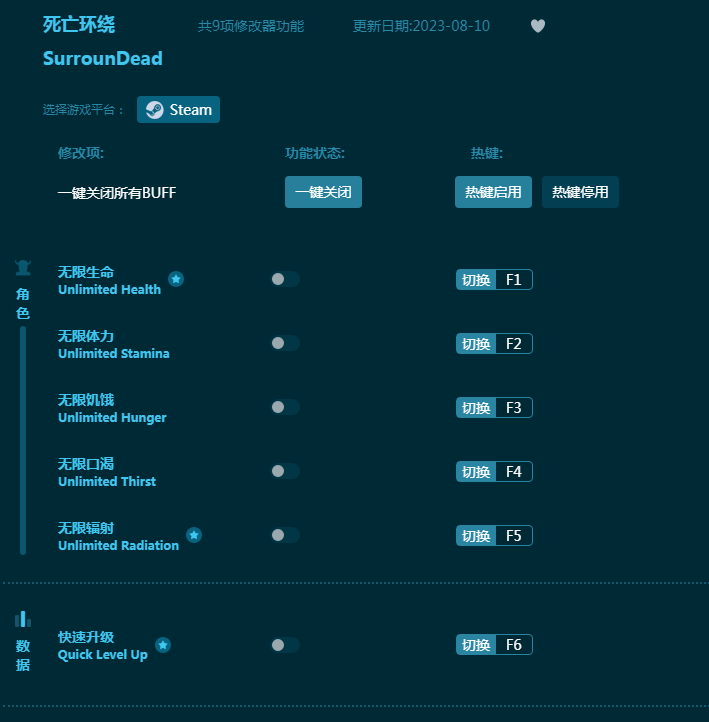Click the 功能状态 column header

(x=315, y=153)
